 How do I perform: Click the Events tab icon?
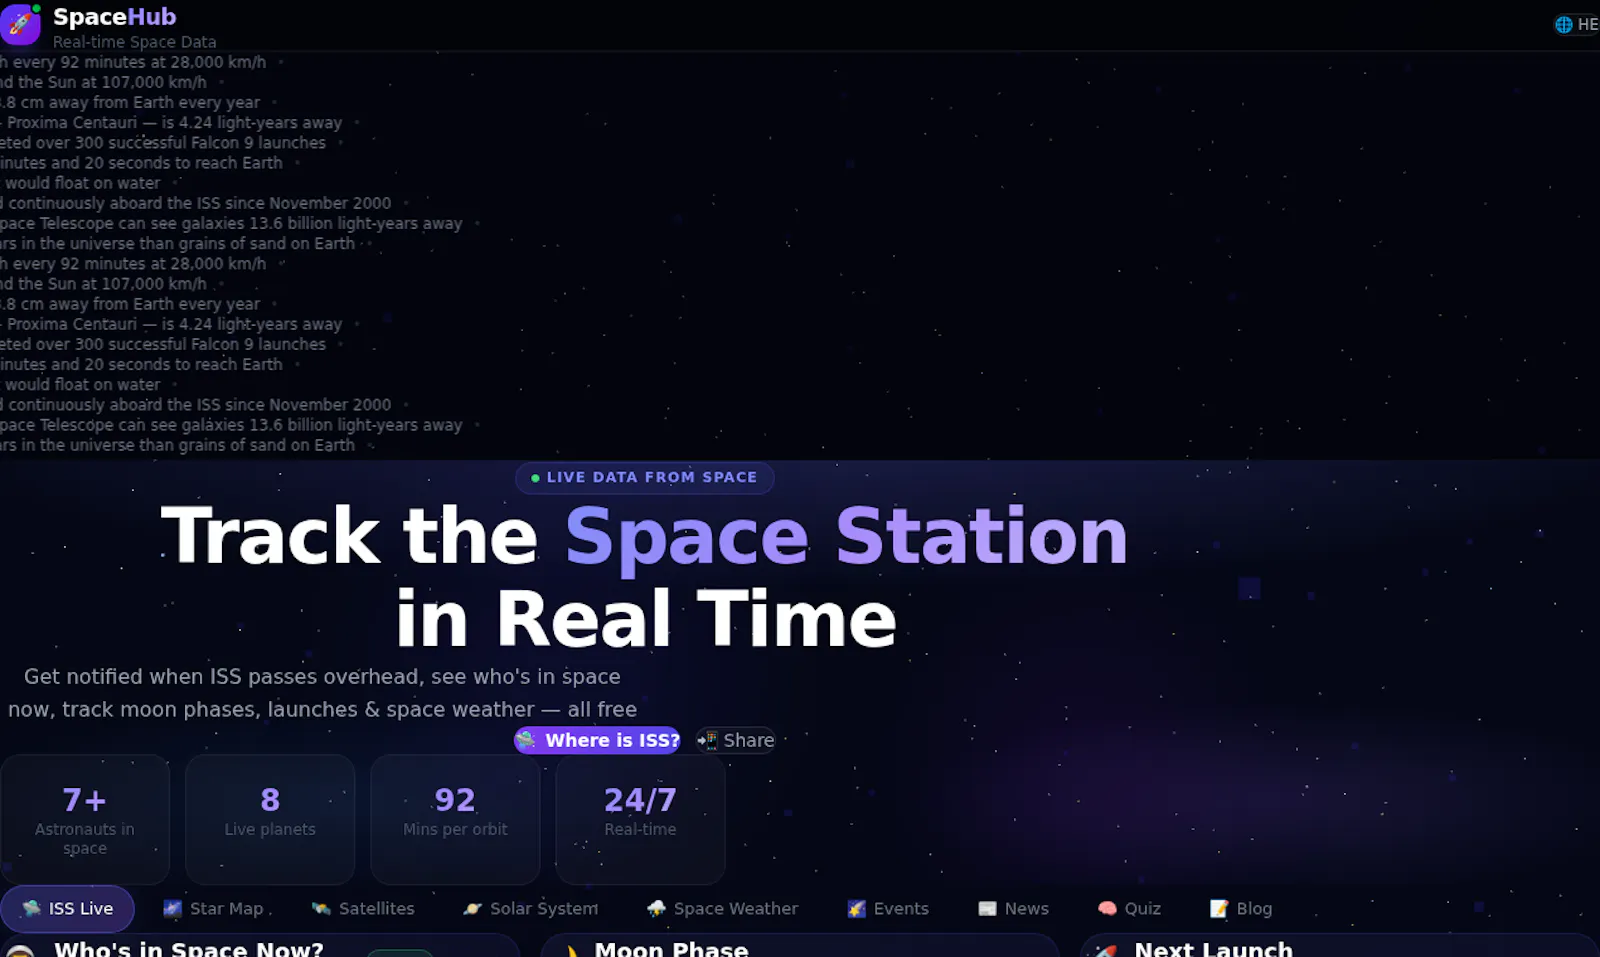tap(856, 908)
